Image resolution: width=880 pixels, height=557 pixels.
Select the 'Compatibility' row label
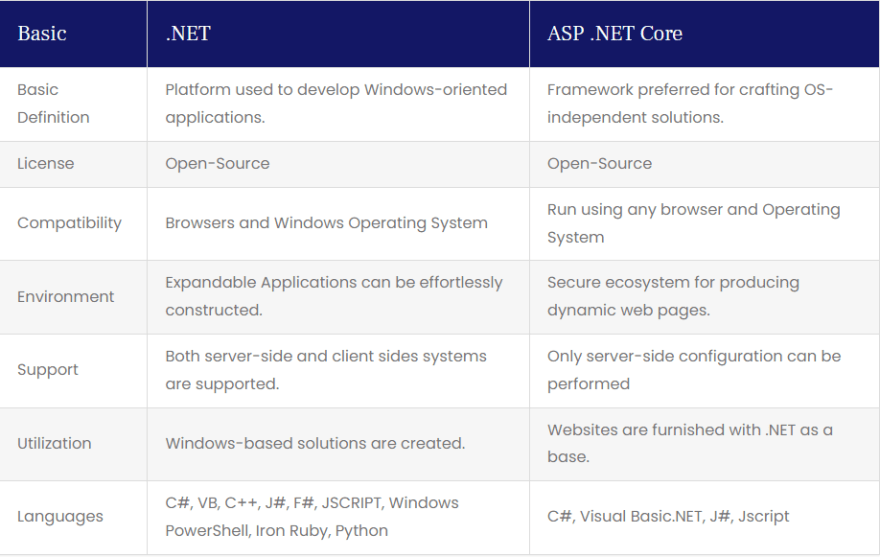point(69,223)
